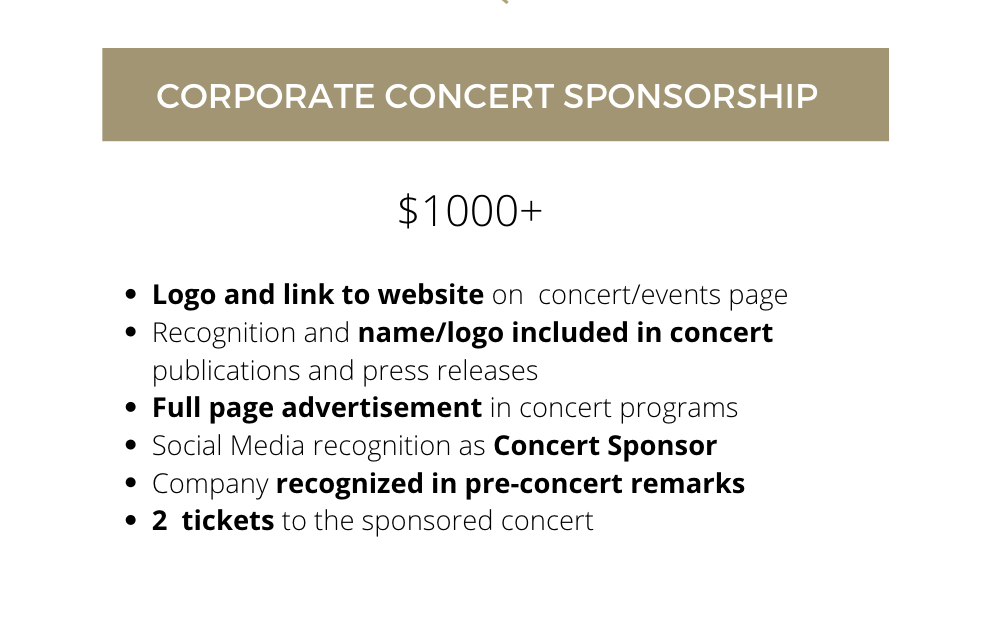
Task: Click the Corporate Concert Sponsorship banner heading
Action: [x=487, y=96]
